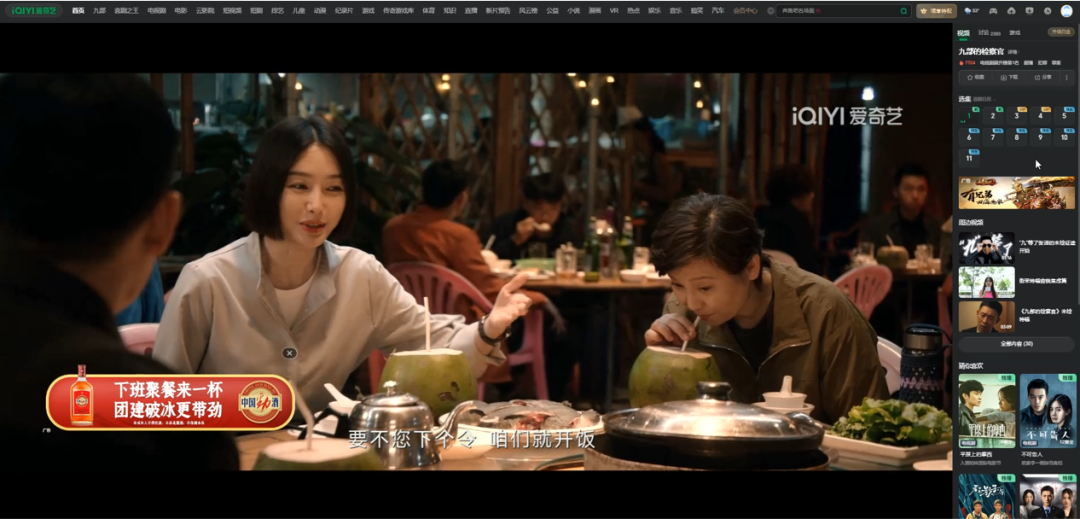Click the search input field
This screenshot has width=1080, height=519.
click(837, 11)
